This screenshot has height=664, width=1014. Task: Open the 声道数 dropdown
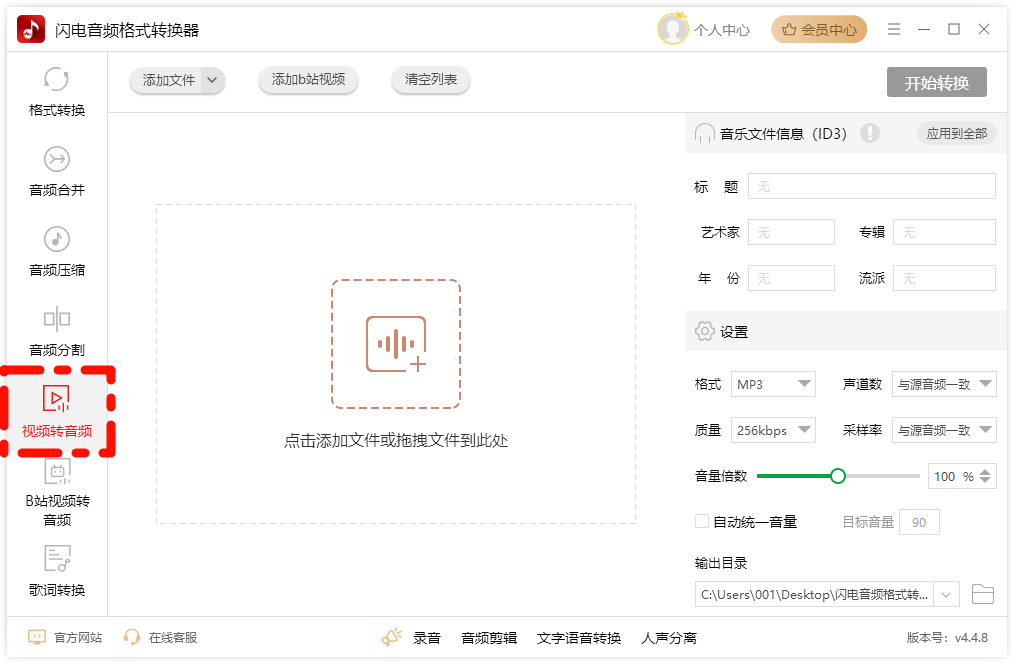pyautogui.click(x=944, y=384)
